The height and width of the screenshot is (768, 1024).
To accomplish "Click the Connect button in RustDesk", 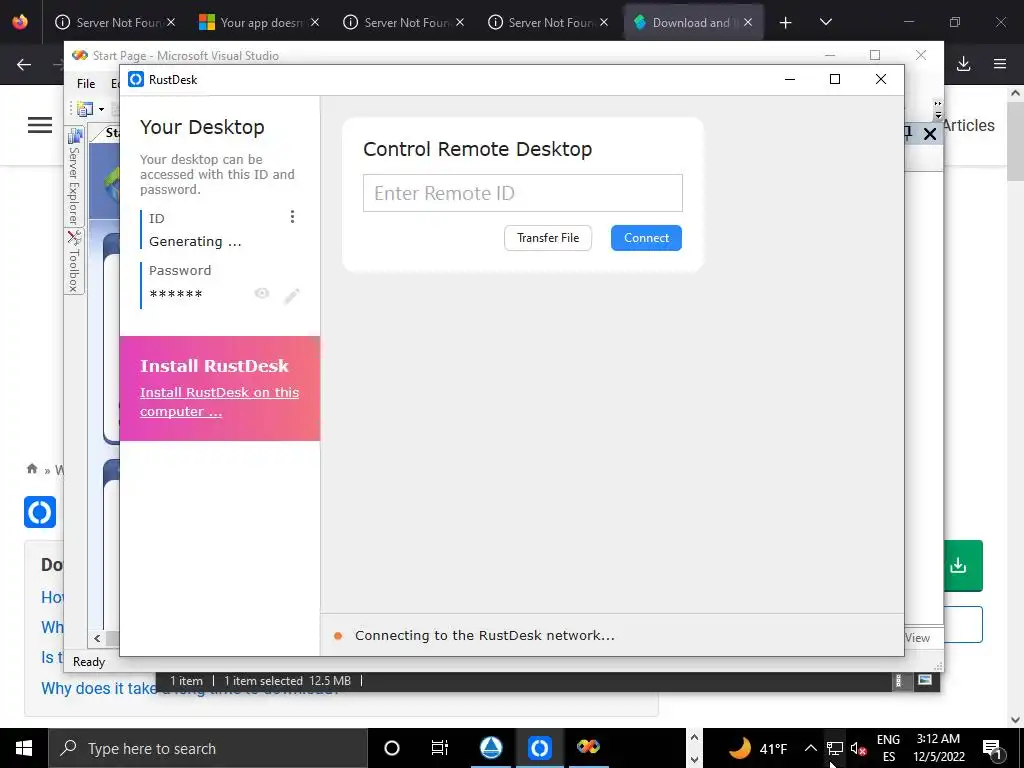I will (646, 238).
